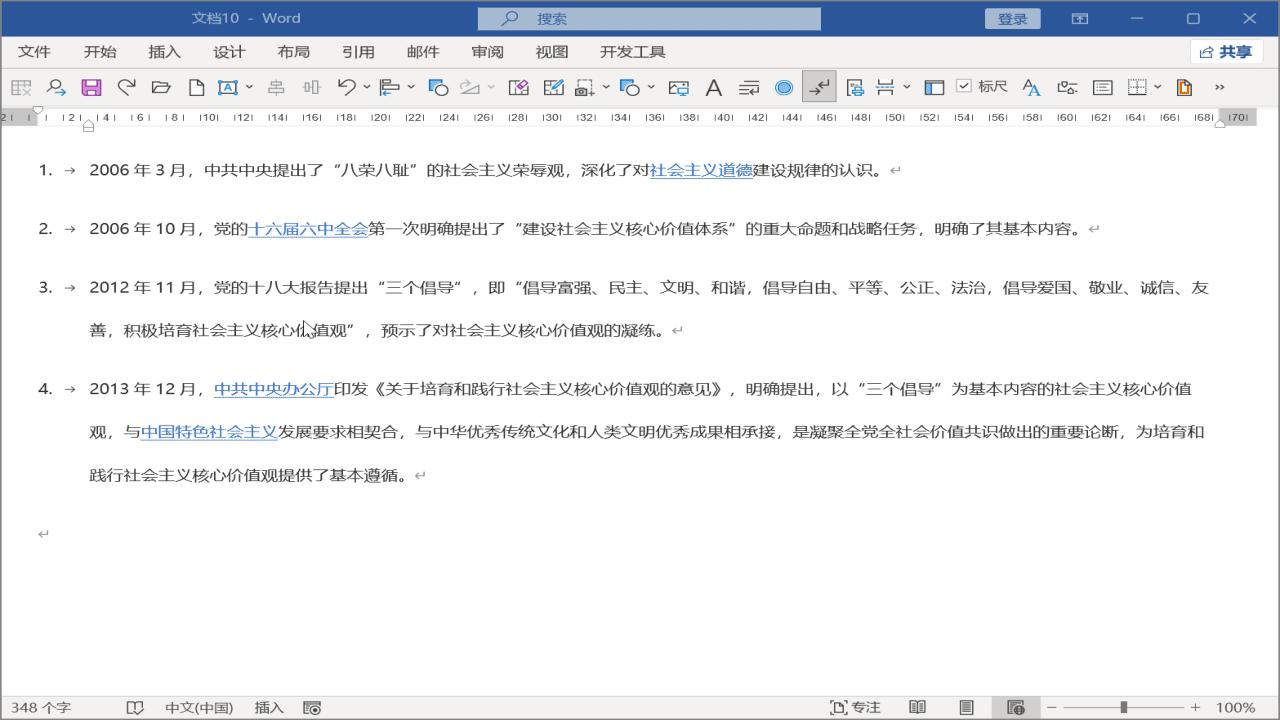The width and height of the screenshot is (1280, 720).
Task: Click the magenta Save floppy disk icon
Action: [91, 87]
